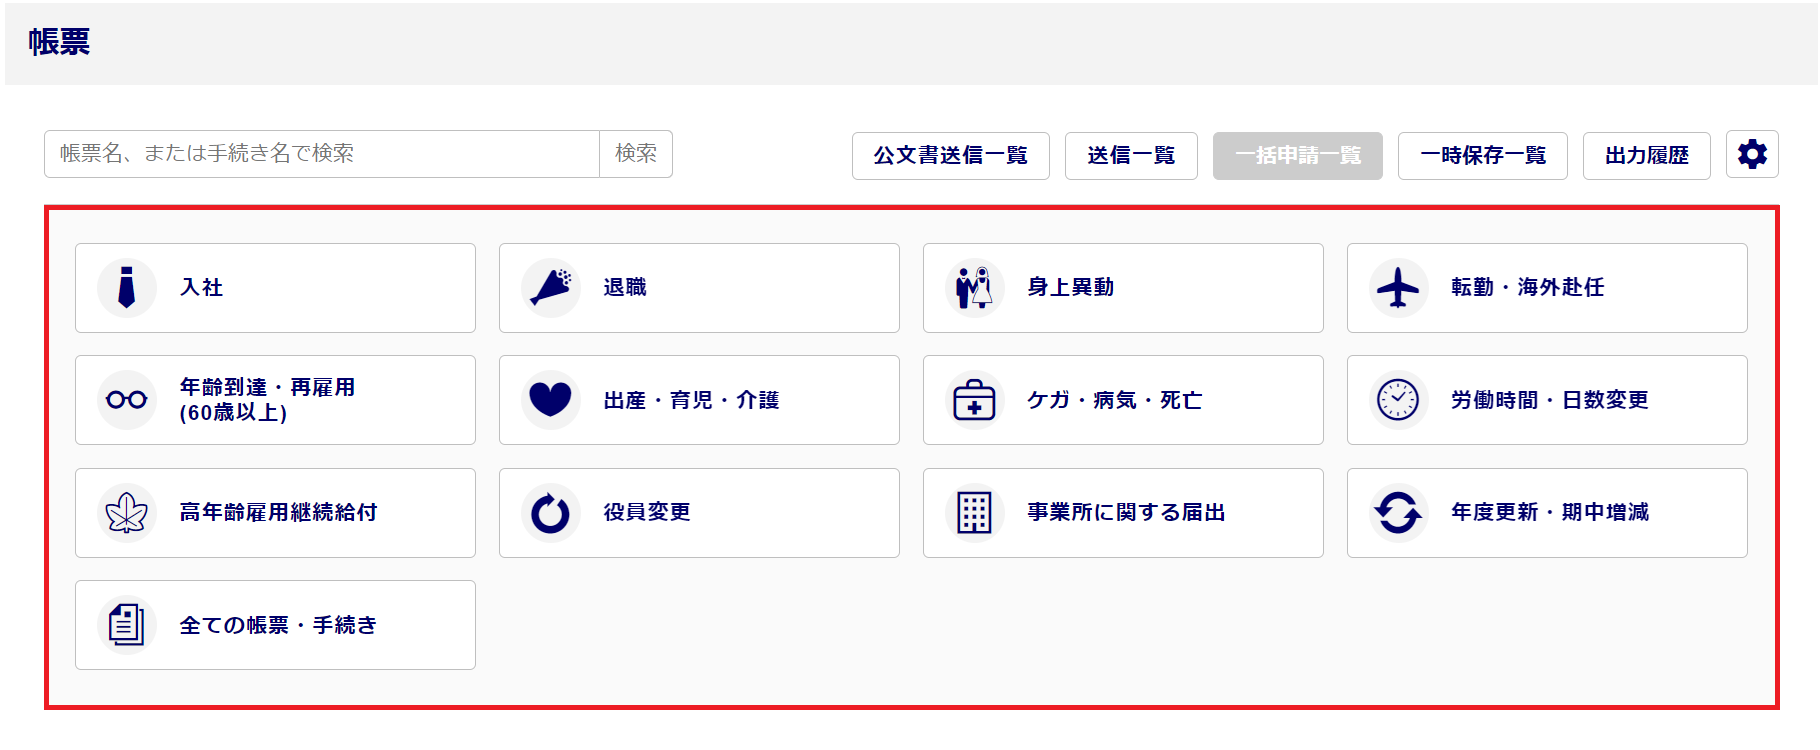Image resolution: width=1820 pixels, height=750 pixels.
Task: Click the bouquet icon for 退職
Action: (x=551, y=288)
